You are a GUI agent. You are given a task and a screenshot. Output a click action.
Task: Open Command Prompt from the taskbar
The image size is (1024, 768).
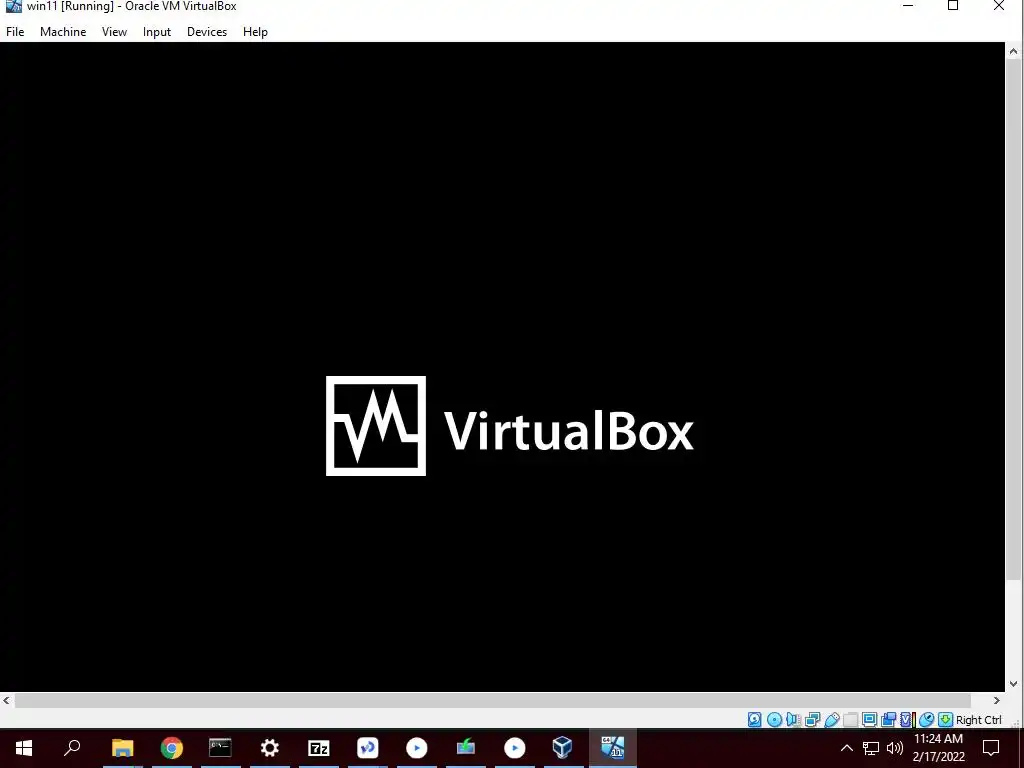coord(220,748)
